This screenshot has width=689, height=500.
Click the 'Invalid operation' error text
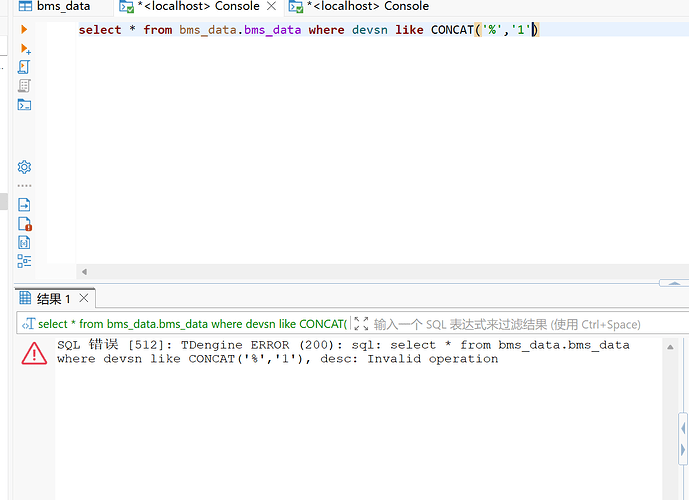pyautogui.click(x=432, y=359)
